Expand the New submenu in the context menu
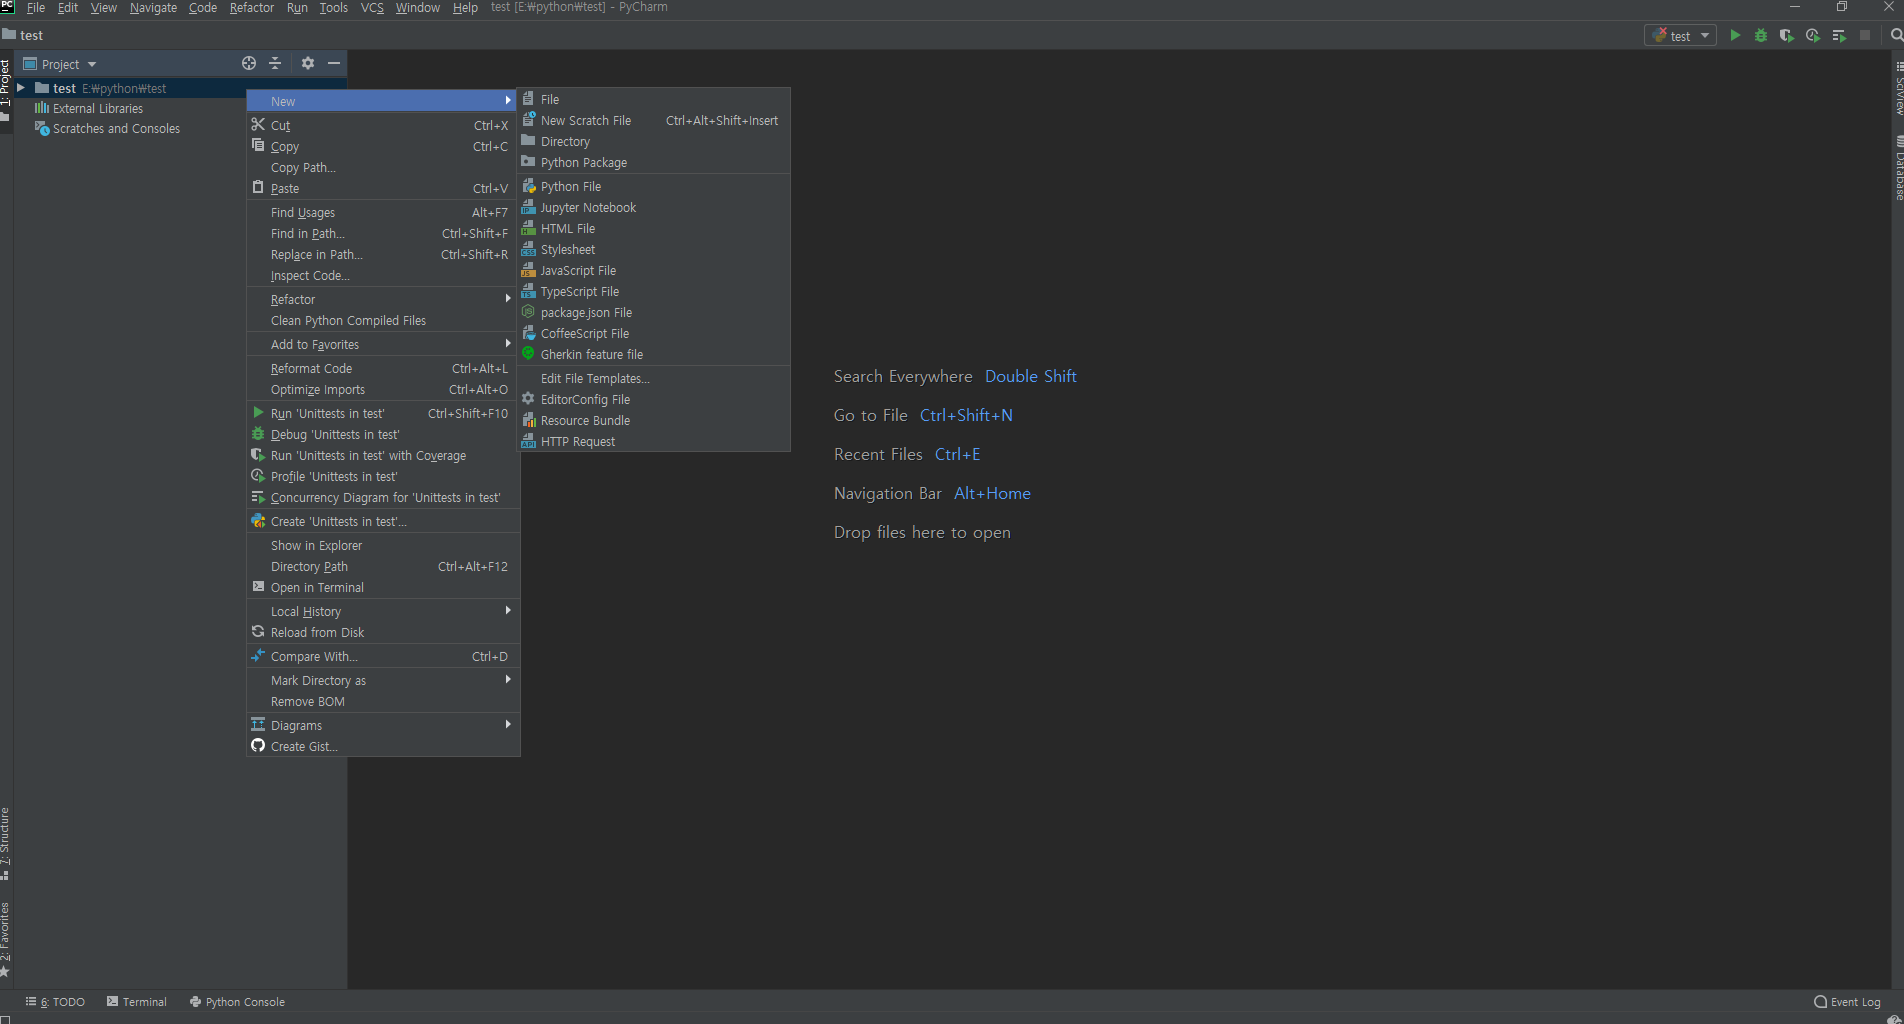1904x1024 pixels. click(383, 101)
